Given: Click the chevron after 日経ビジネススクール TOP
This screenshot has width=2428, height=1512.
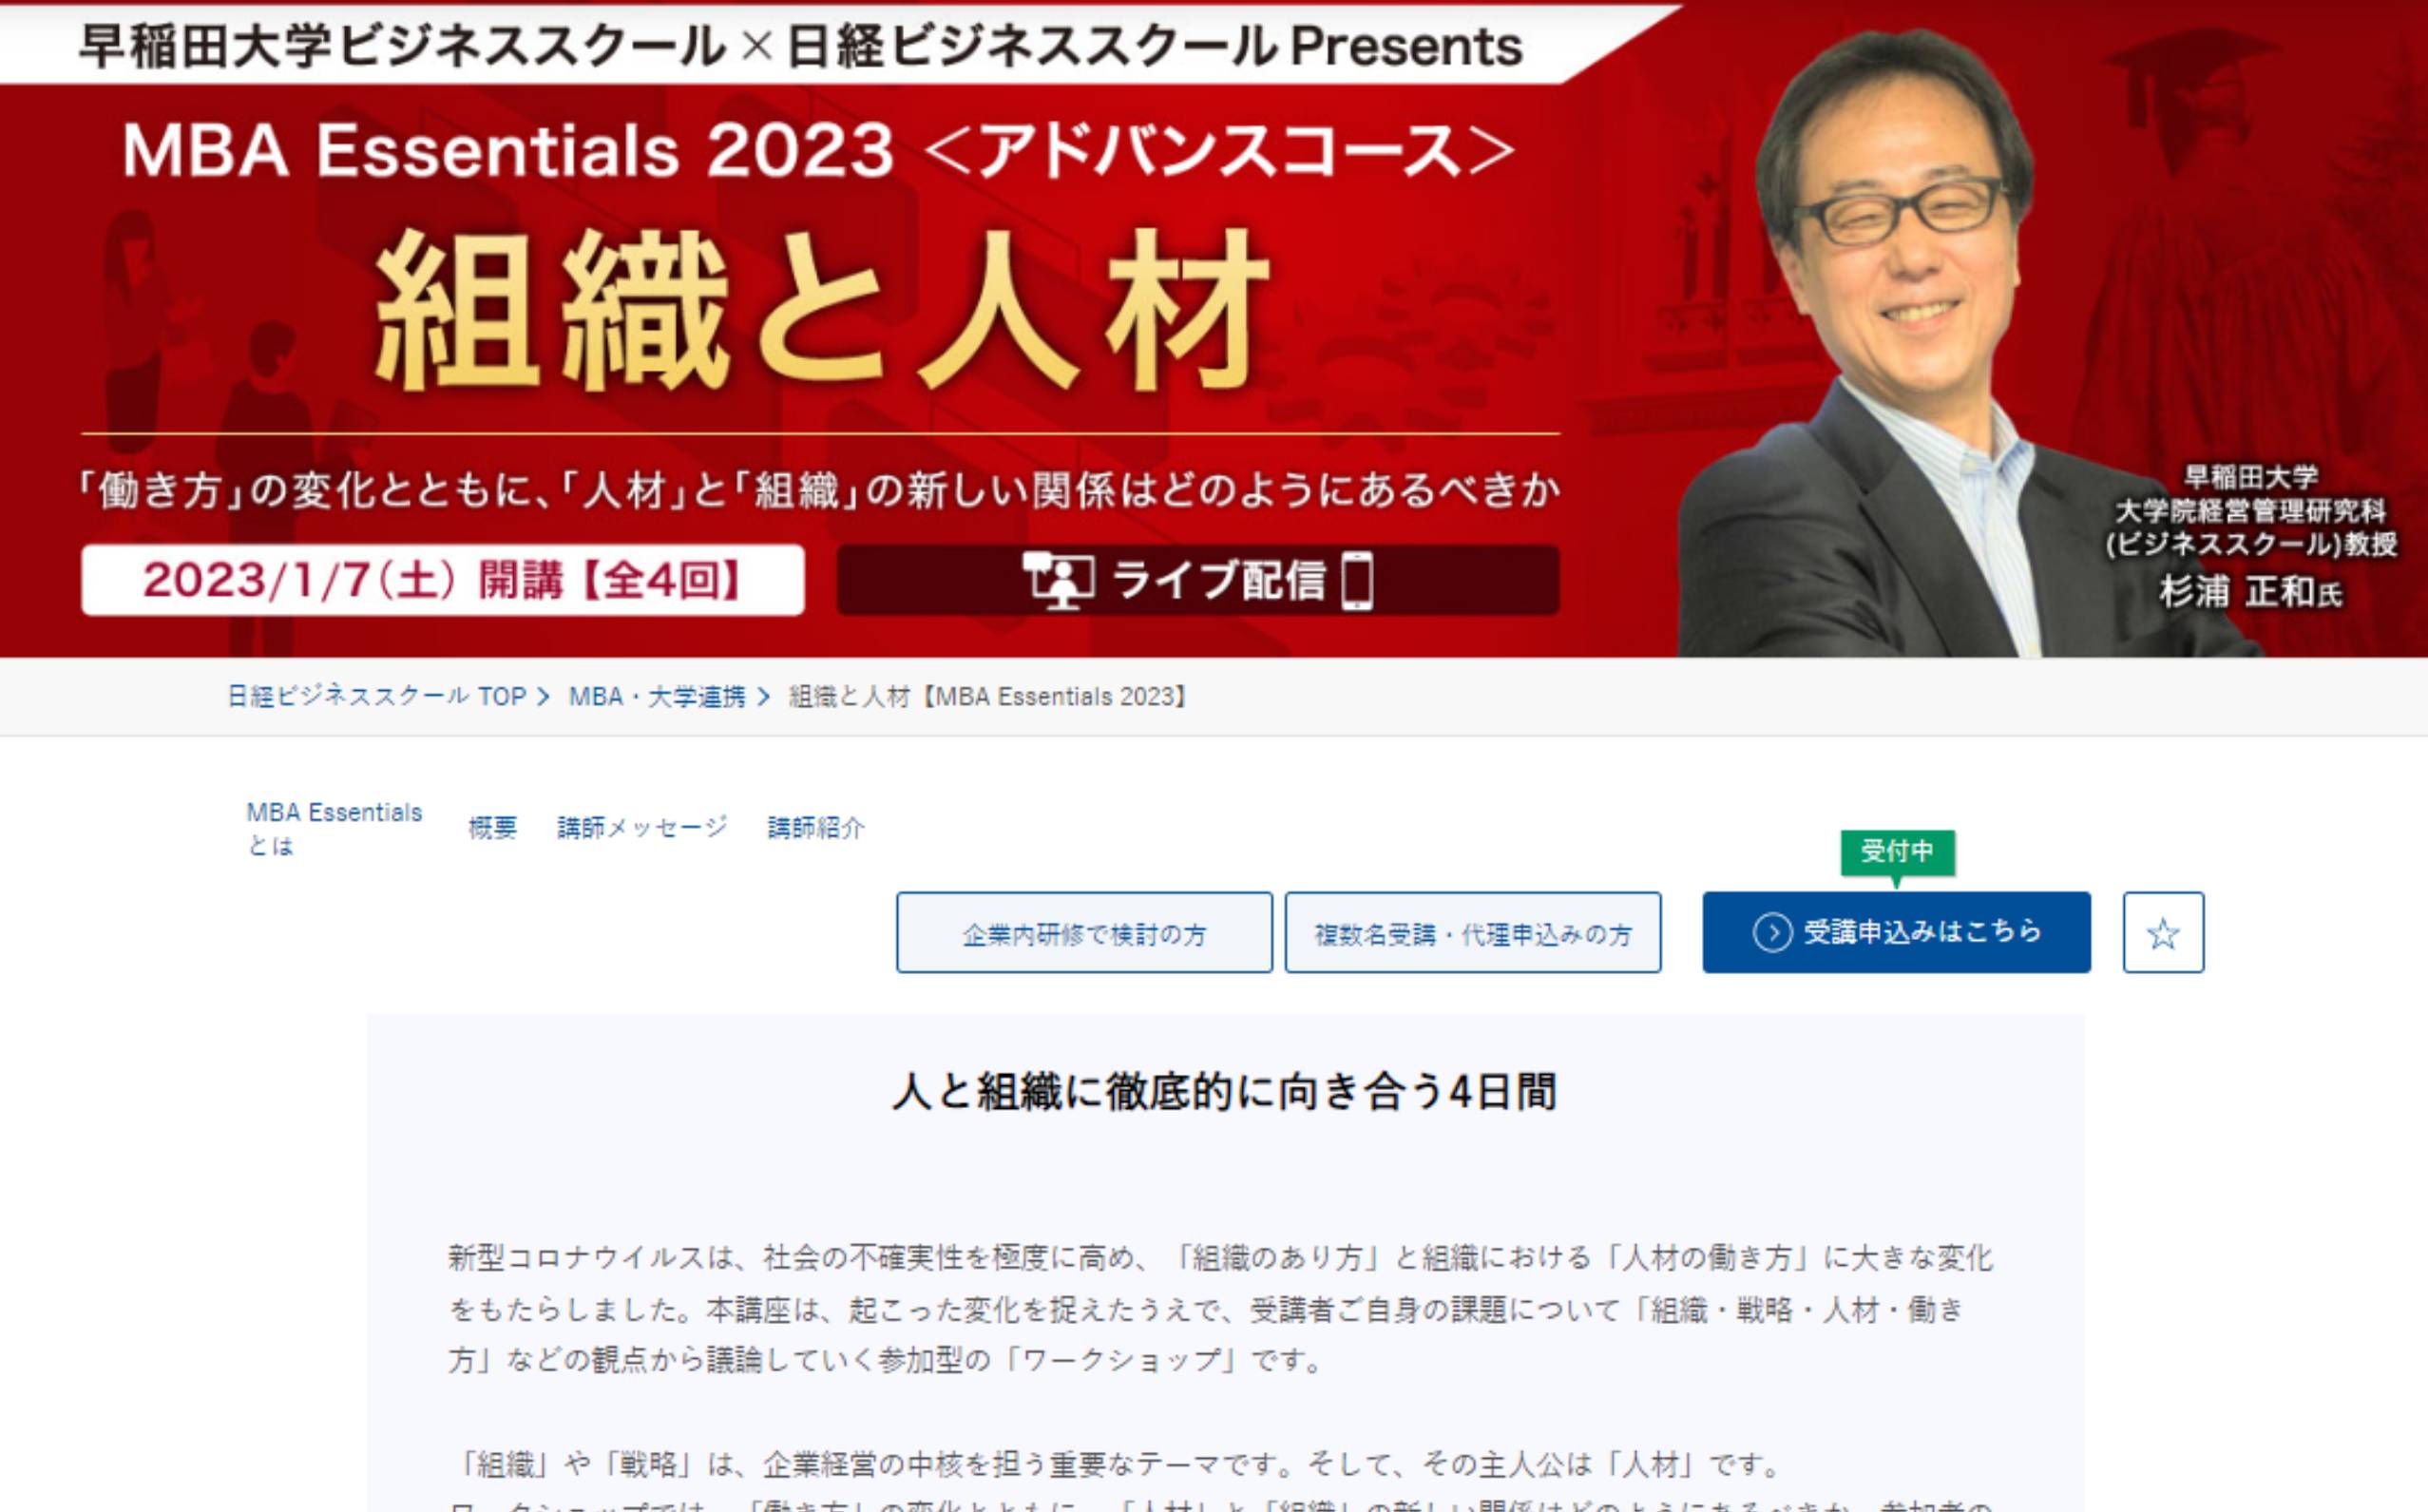Looking at the screenshot, I should (543, 697).
